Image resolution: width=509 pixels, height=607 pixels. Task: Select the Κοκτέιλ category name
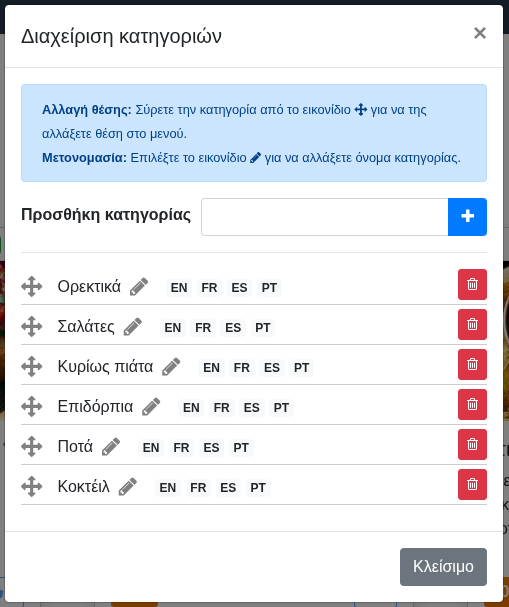84,486
